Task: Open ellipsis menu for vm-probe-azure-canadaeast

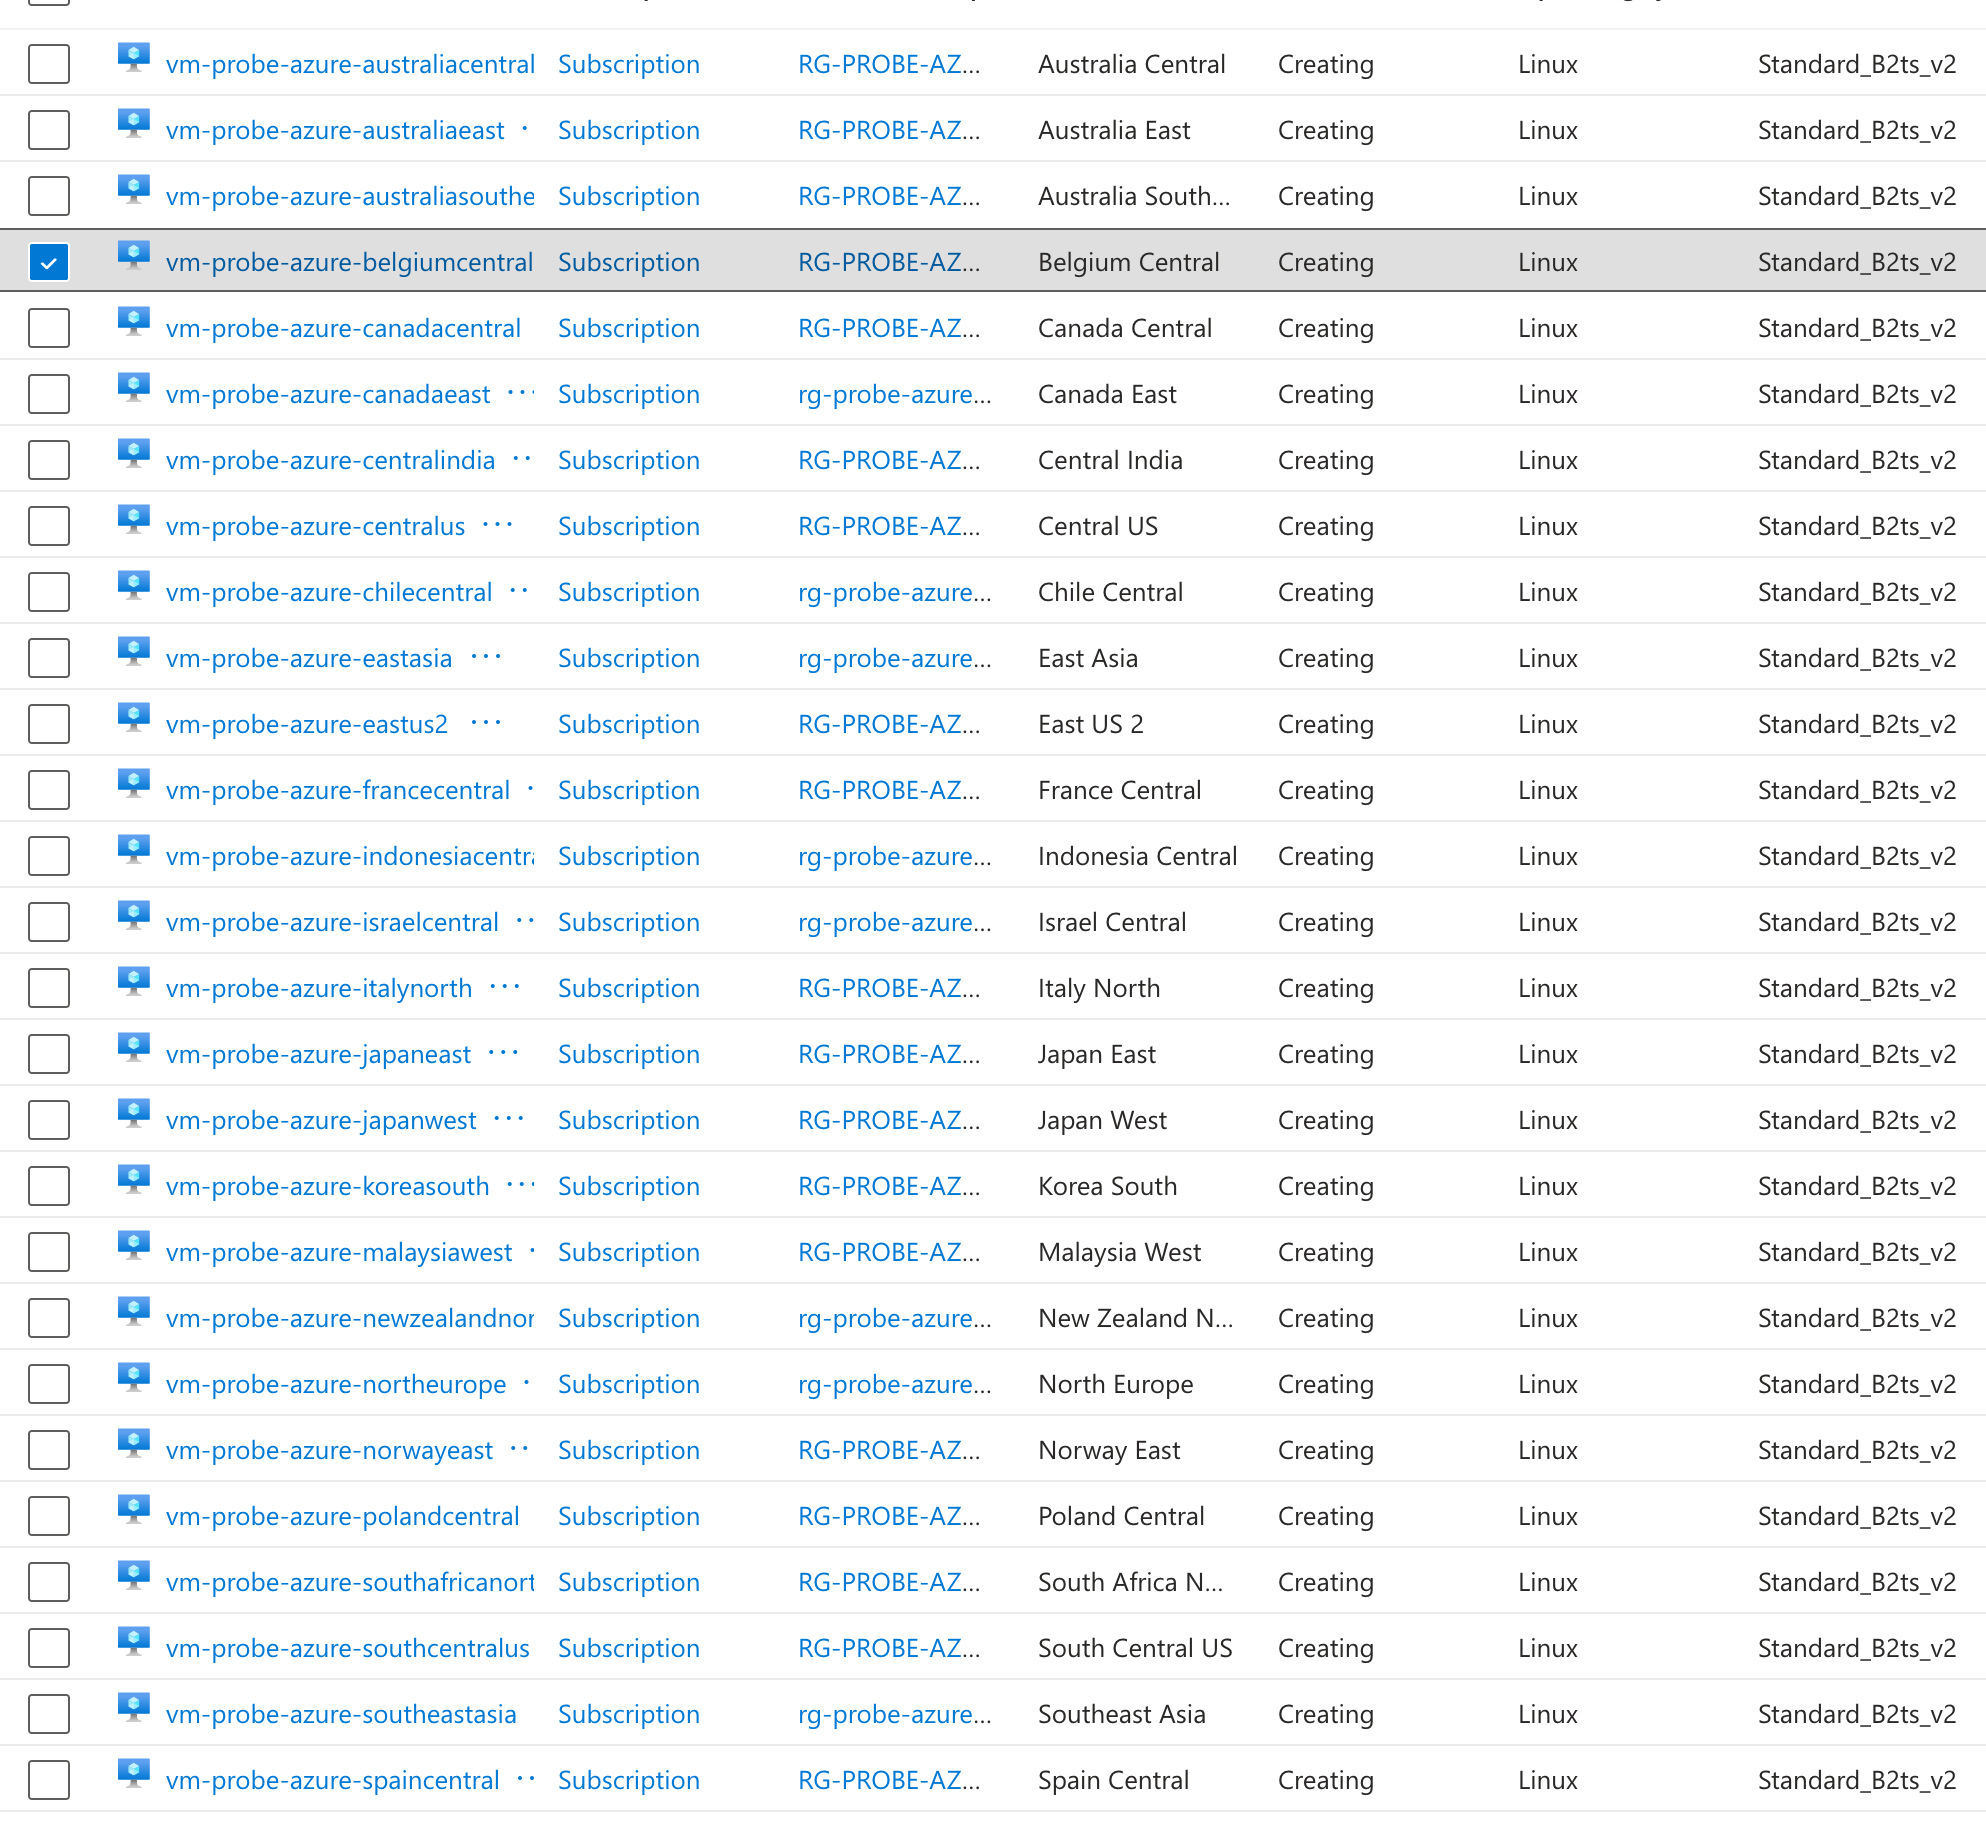Action: pos(520,393)
